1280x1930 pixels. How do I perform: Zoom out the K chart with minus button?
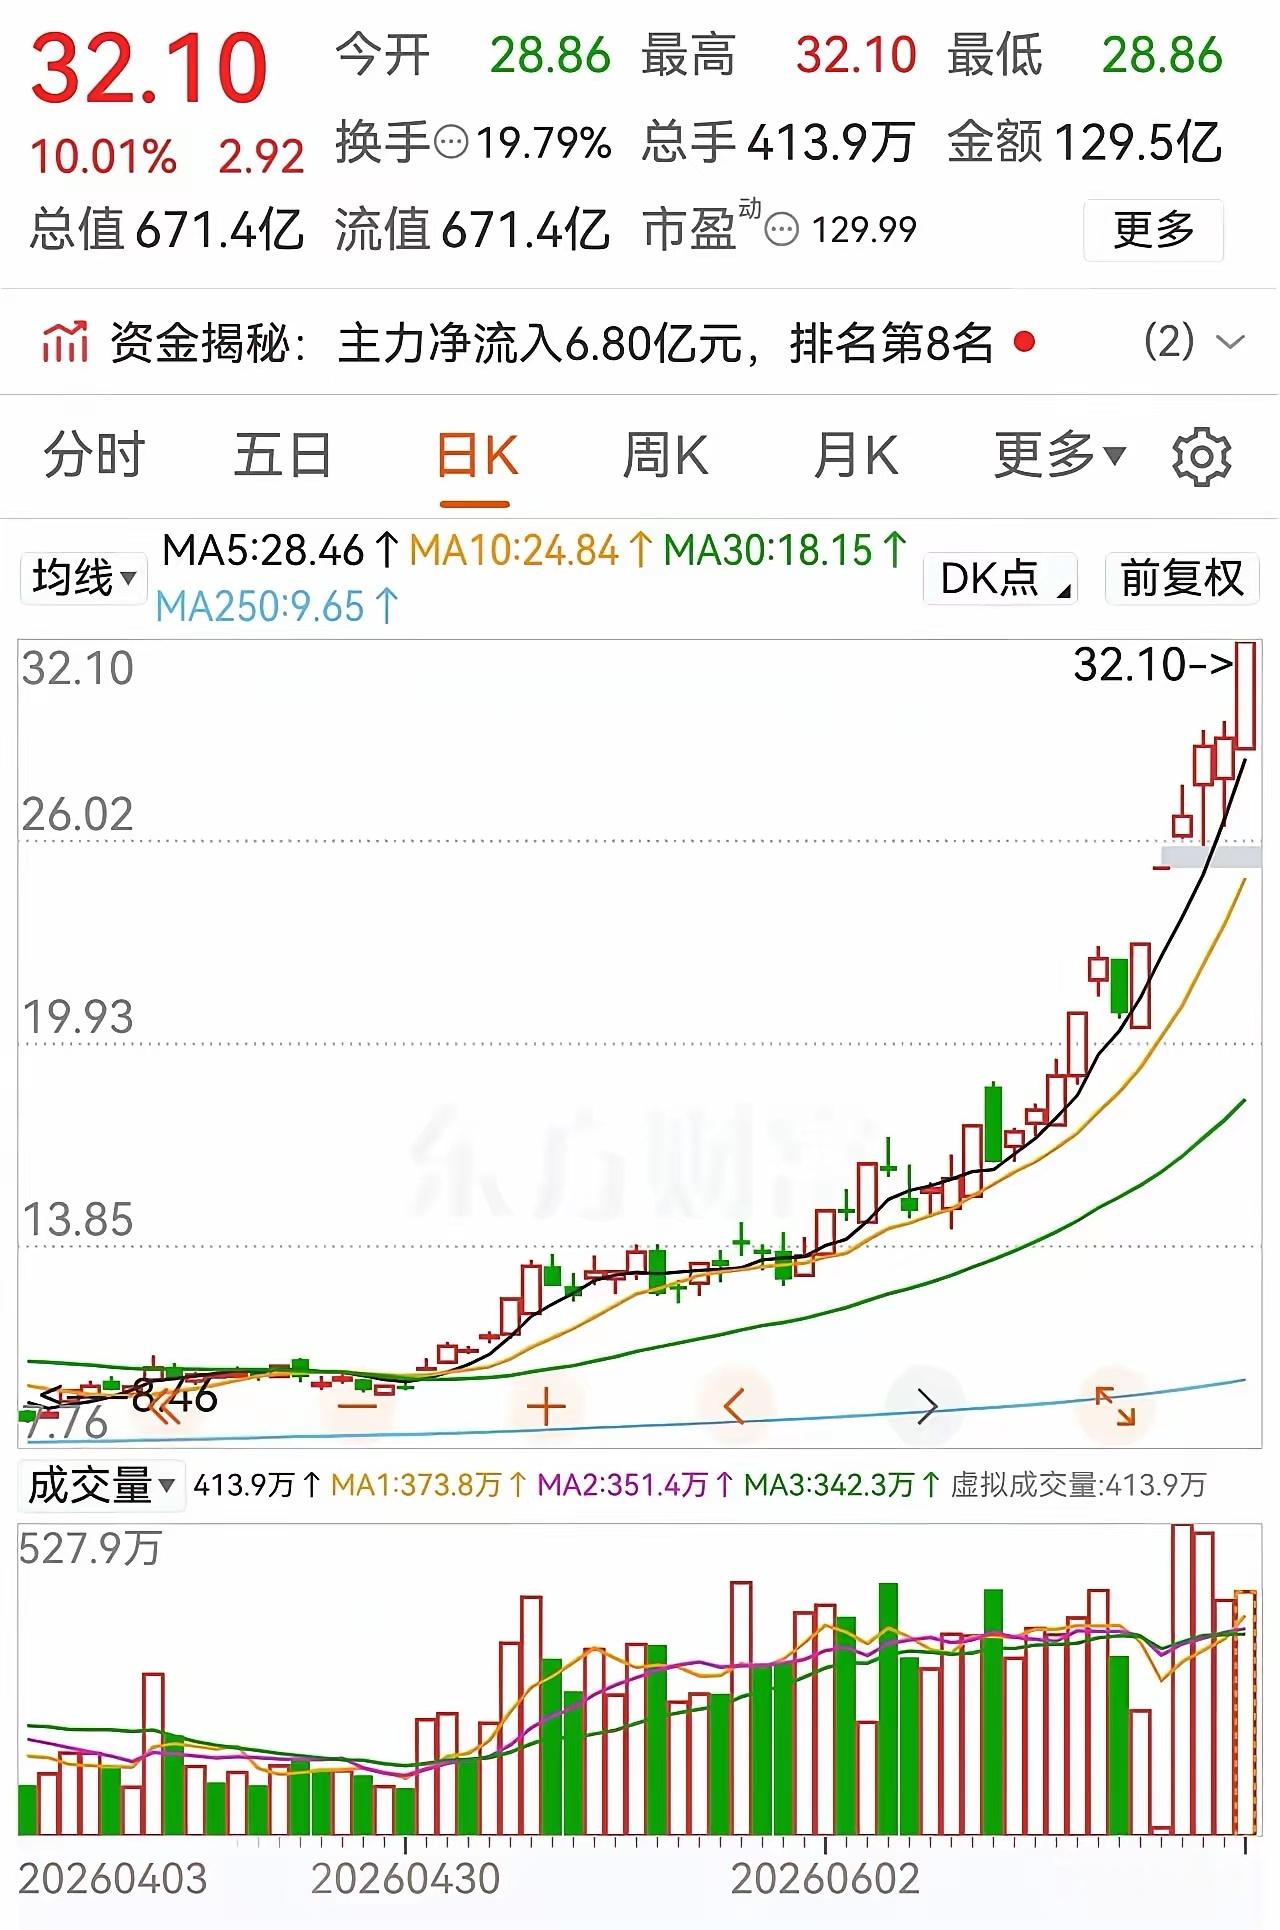coord(357,1407)
